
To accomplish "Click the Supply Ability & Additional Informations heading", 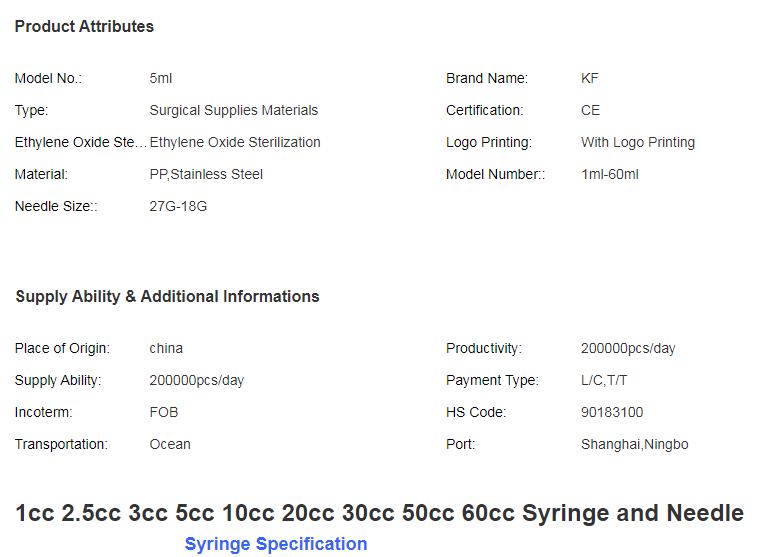I will 167,296.
